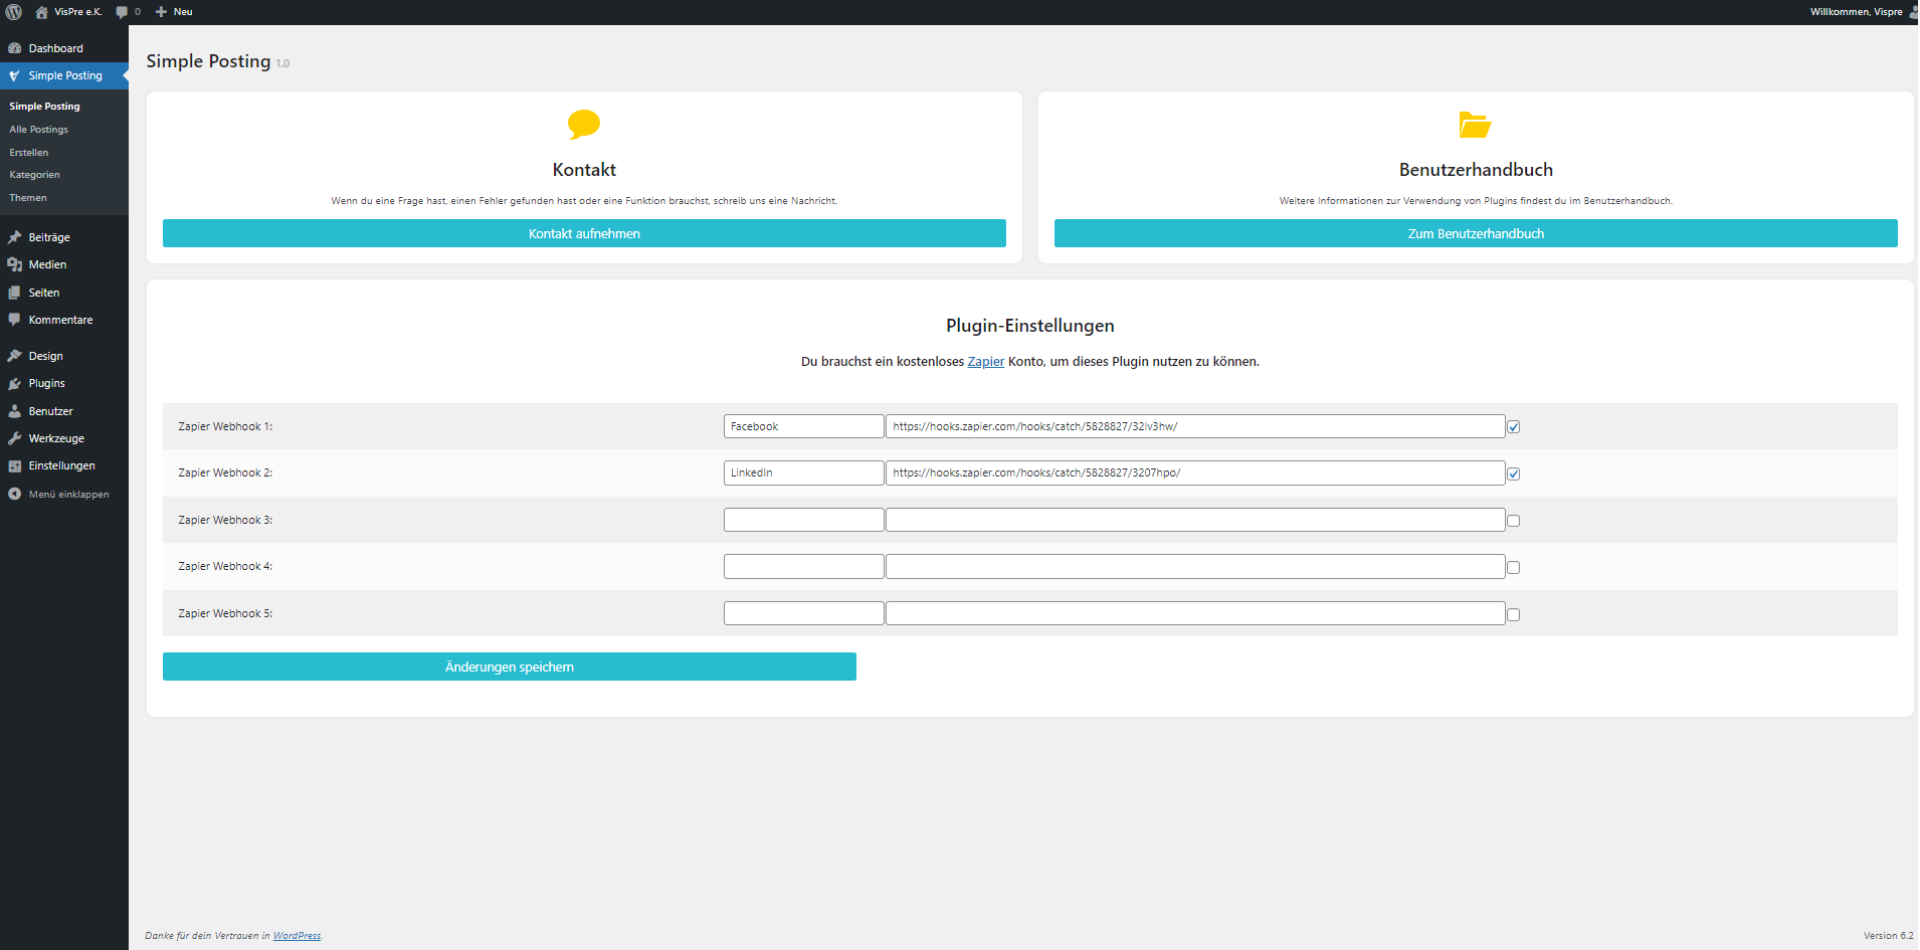Follow the WordPress footer link

pos(297,936)
